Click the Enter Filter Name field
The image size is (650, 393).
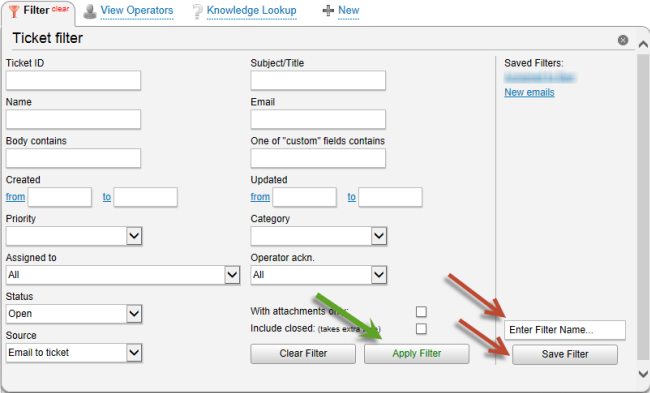[565, 330]
